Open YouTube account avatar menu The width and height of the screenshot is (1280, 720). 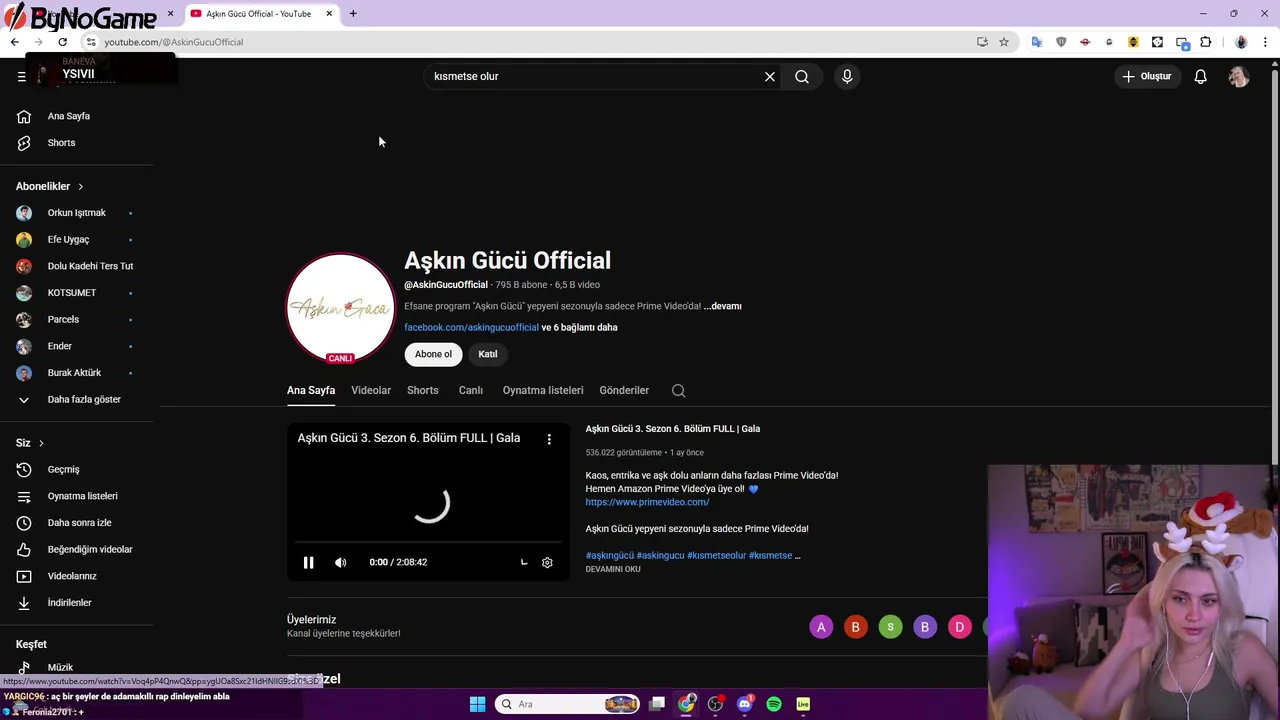point(1239,76)
